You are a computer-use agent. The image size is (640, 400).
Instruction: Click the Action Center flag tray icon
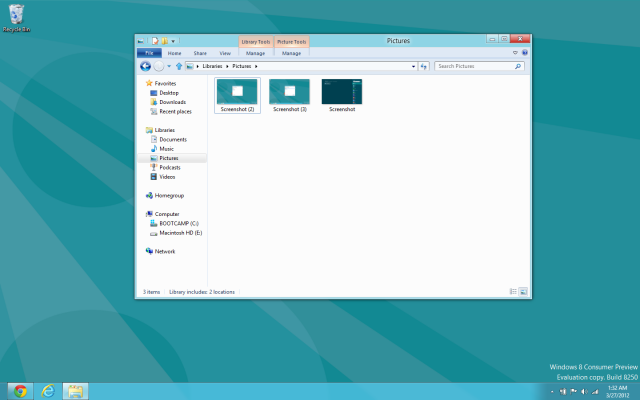pos(573,391)
